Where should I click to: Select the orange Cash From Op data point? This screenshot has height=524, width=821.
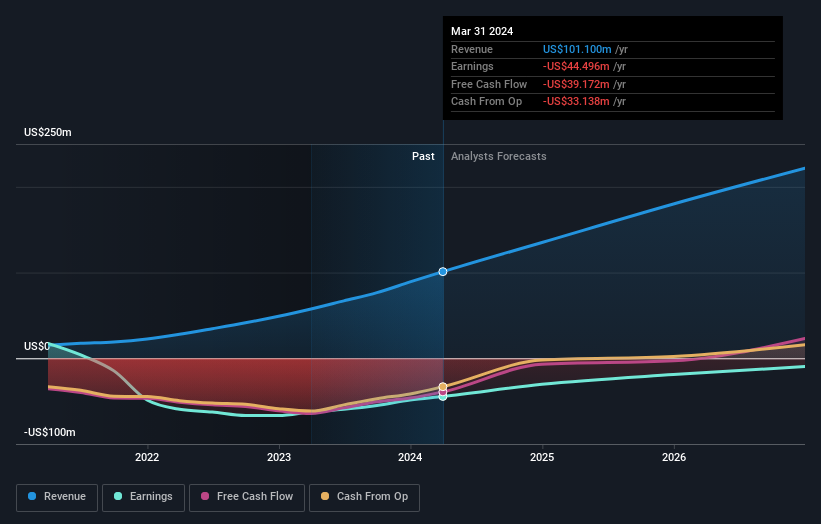tap(443, 387)
